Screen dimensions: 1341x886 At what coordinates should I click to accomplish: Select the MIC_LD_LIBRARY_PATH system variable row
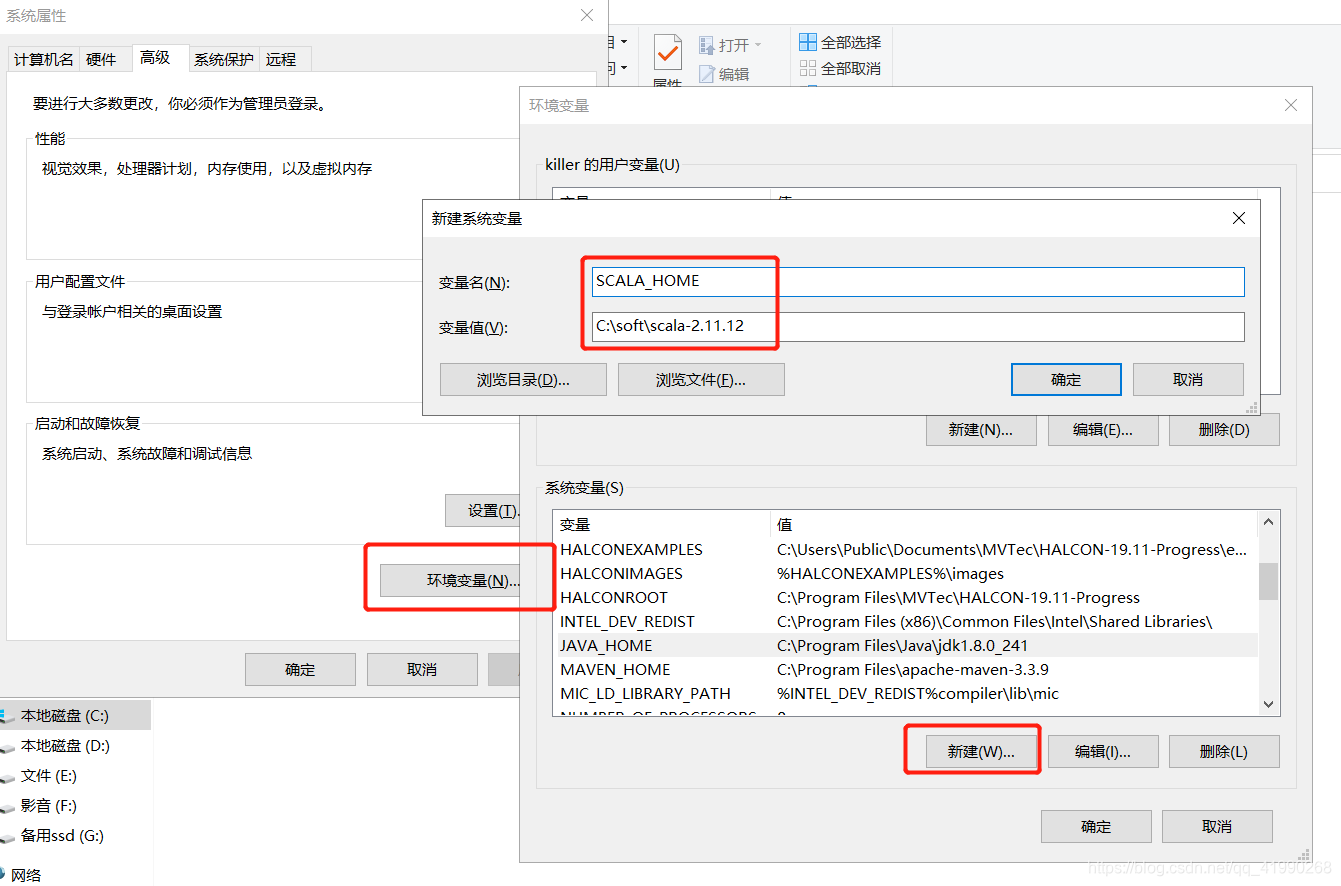tap(905, 694)
